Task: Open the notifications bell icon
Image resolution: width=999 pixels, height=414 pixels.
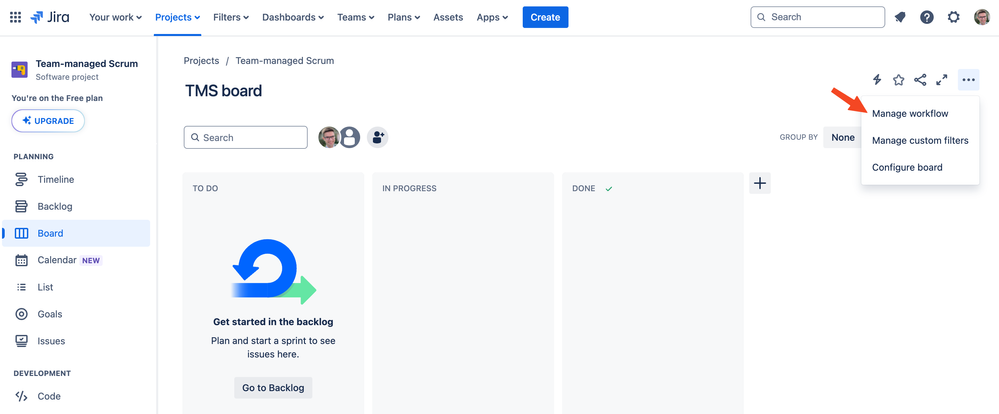Action: [x=900, y=17]
